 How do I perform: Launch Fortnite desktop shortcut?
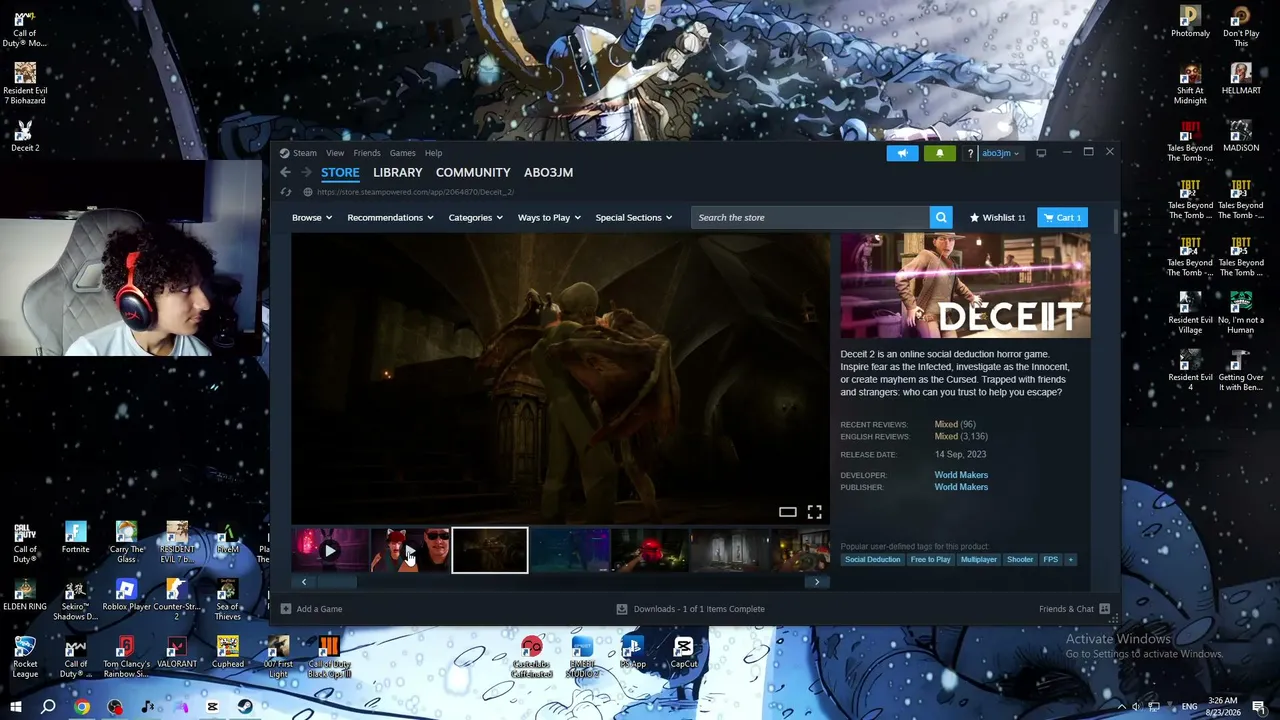[76, 537]
